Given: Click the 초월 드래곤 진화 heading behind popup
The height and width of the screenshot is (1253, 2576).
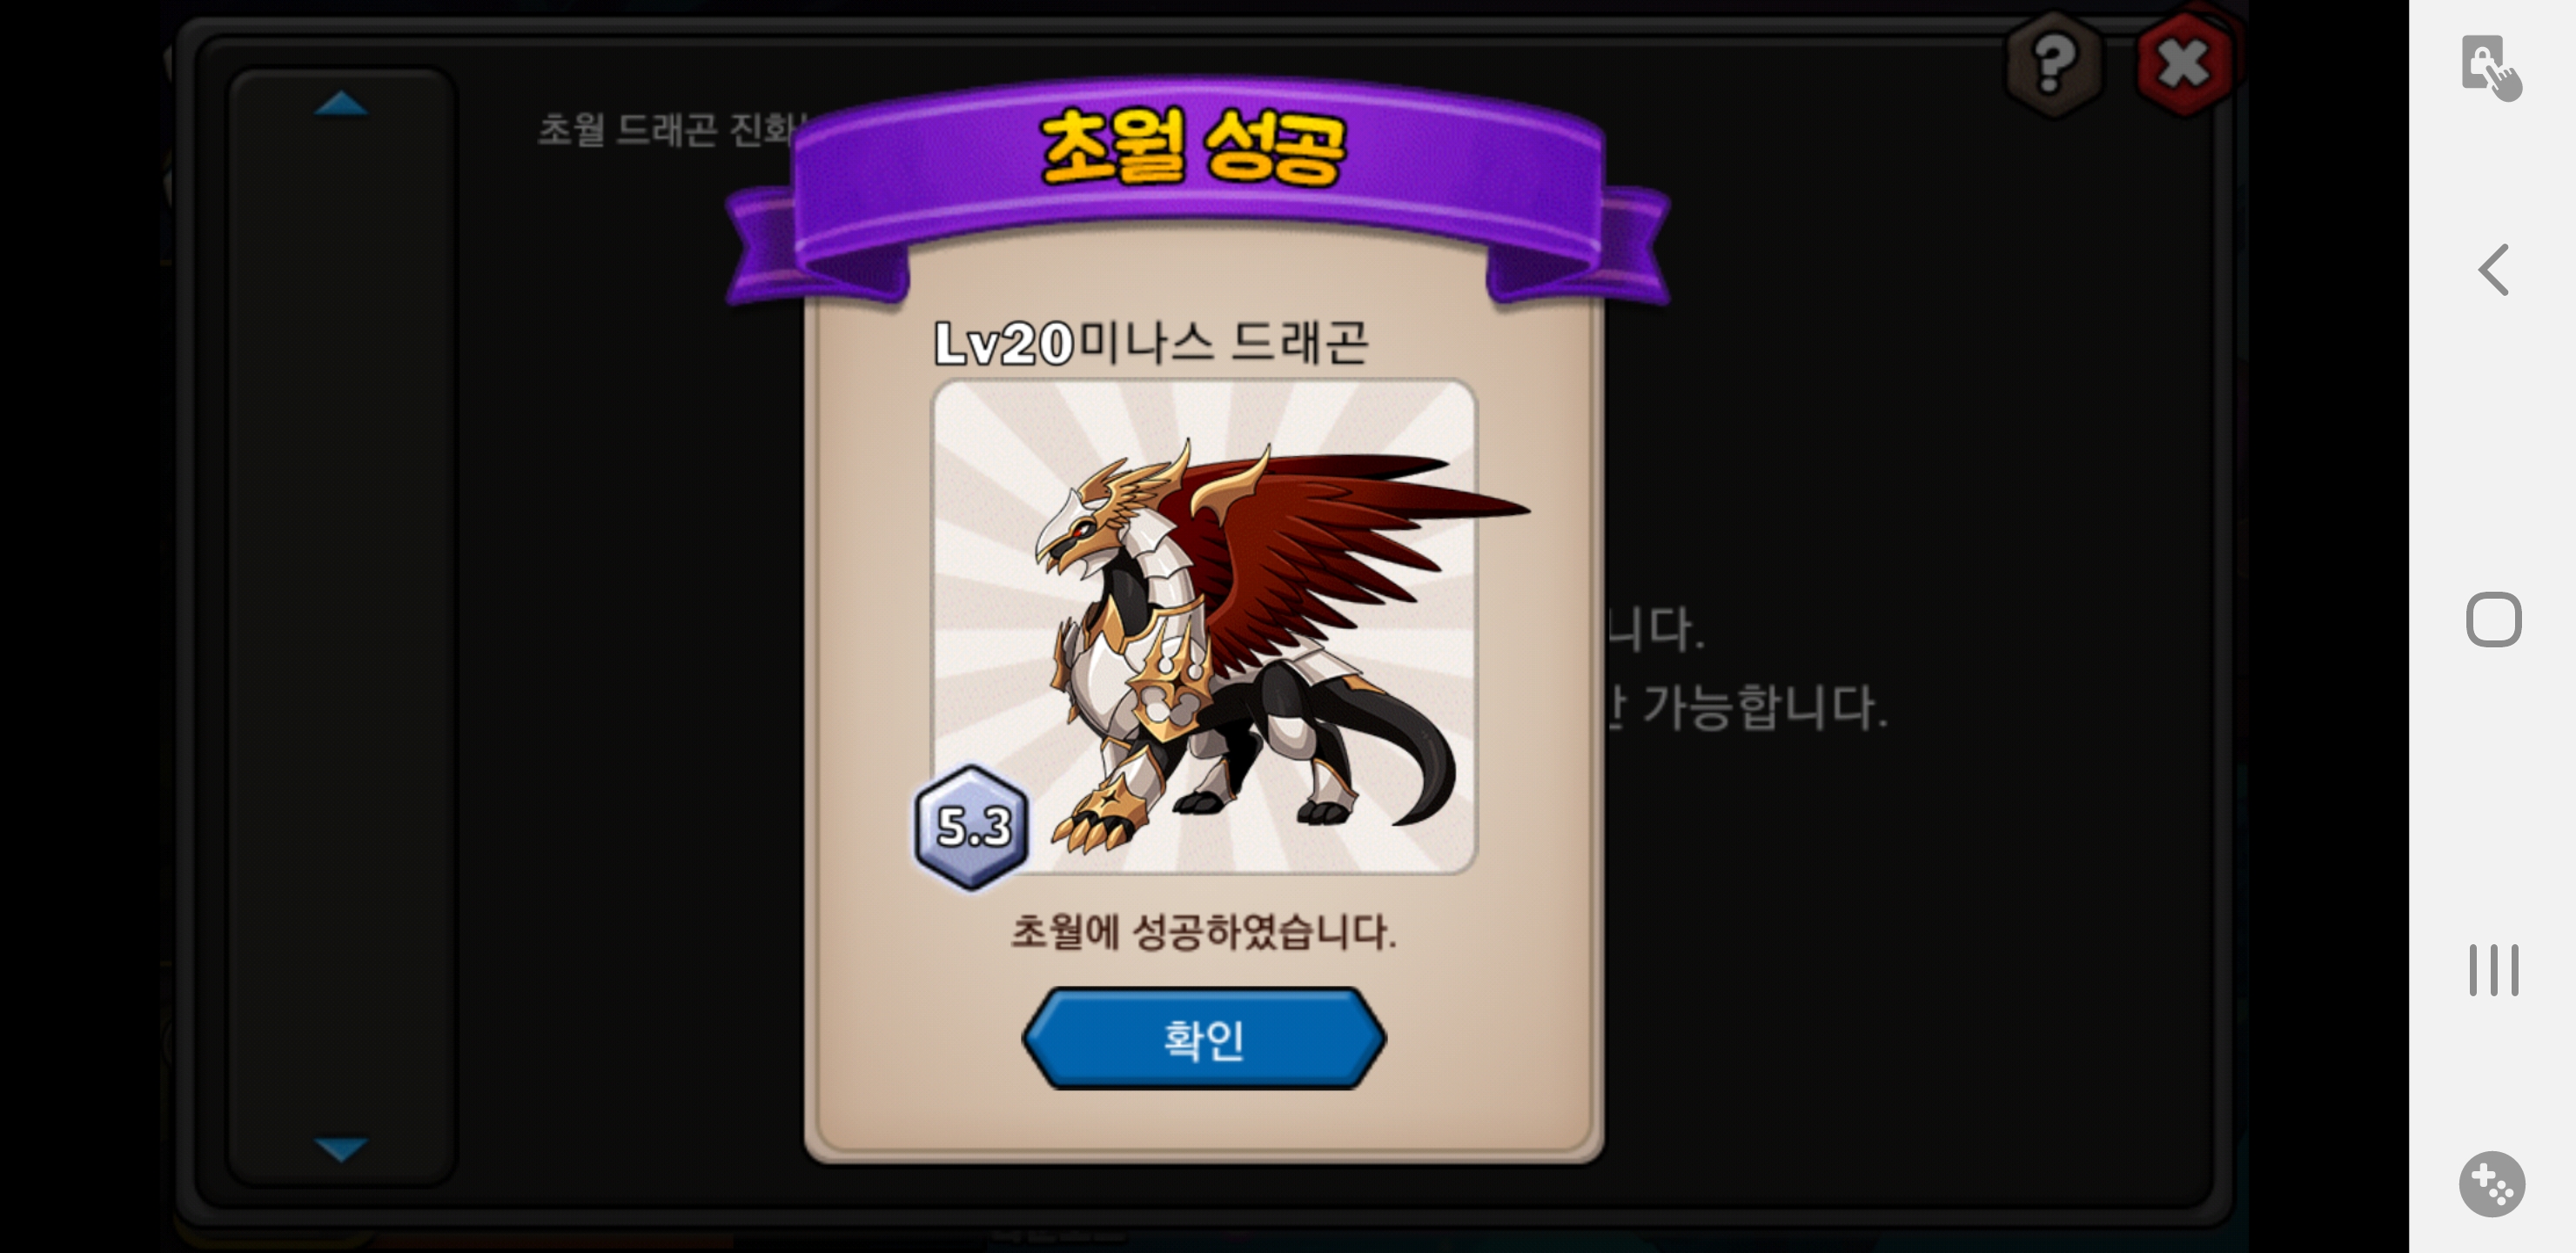Looking at the screenshot, I should point(671,130).
